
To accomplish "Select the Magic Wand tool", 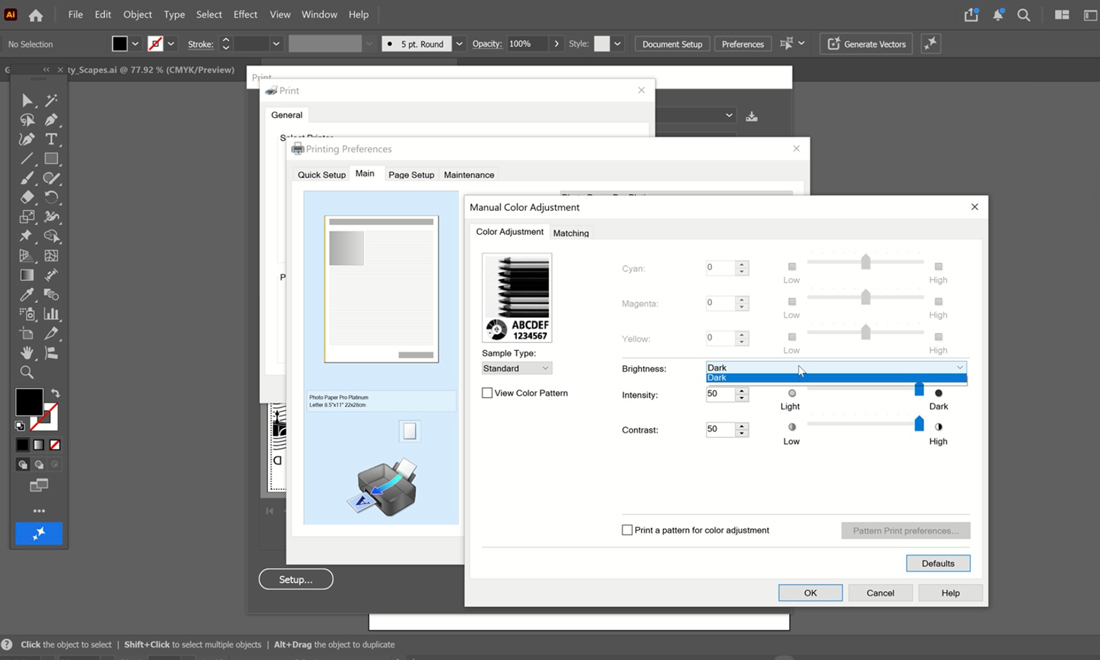I will (51, 100).
